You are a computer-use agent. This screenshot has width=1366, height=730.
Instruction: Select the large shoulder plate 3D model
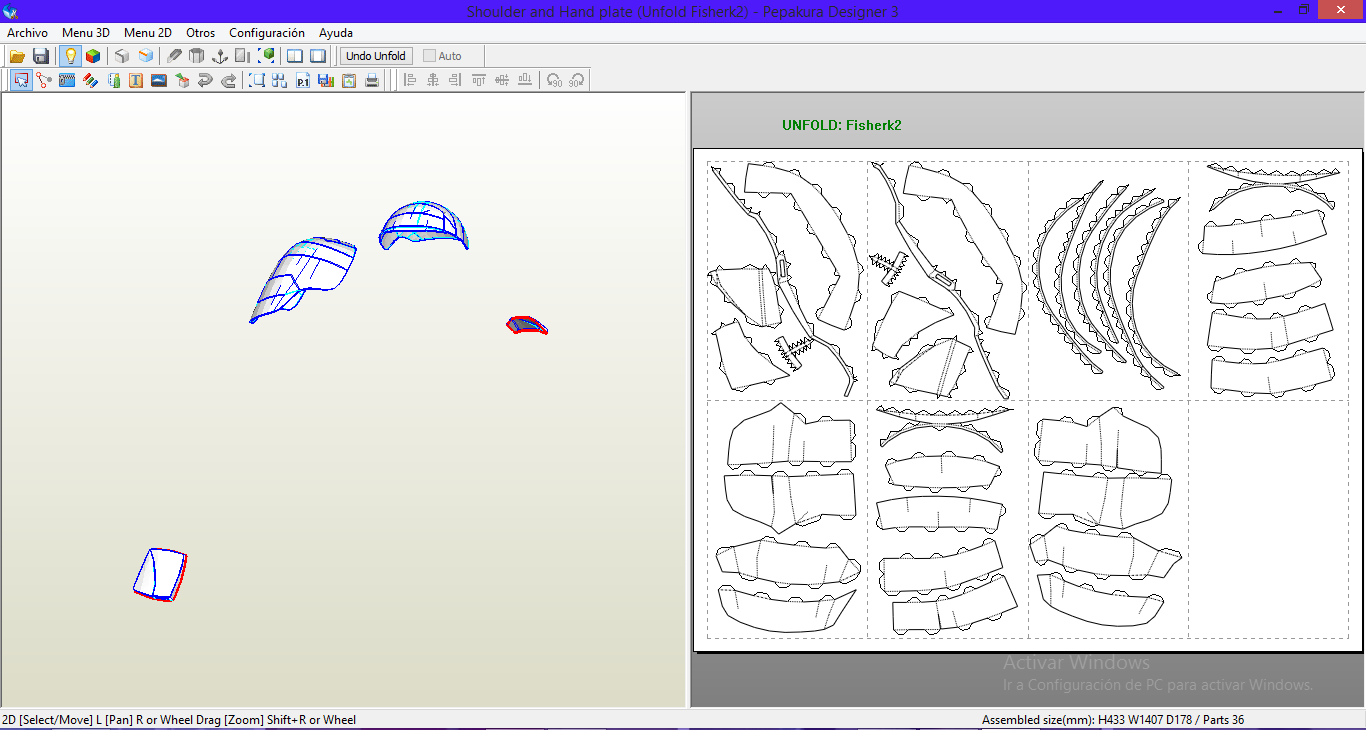pyautogui.click(x=303, y=279)
